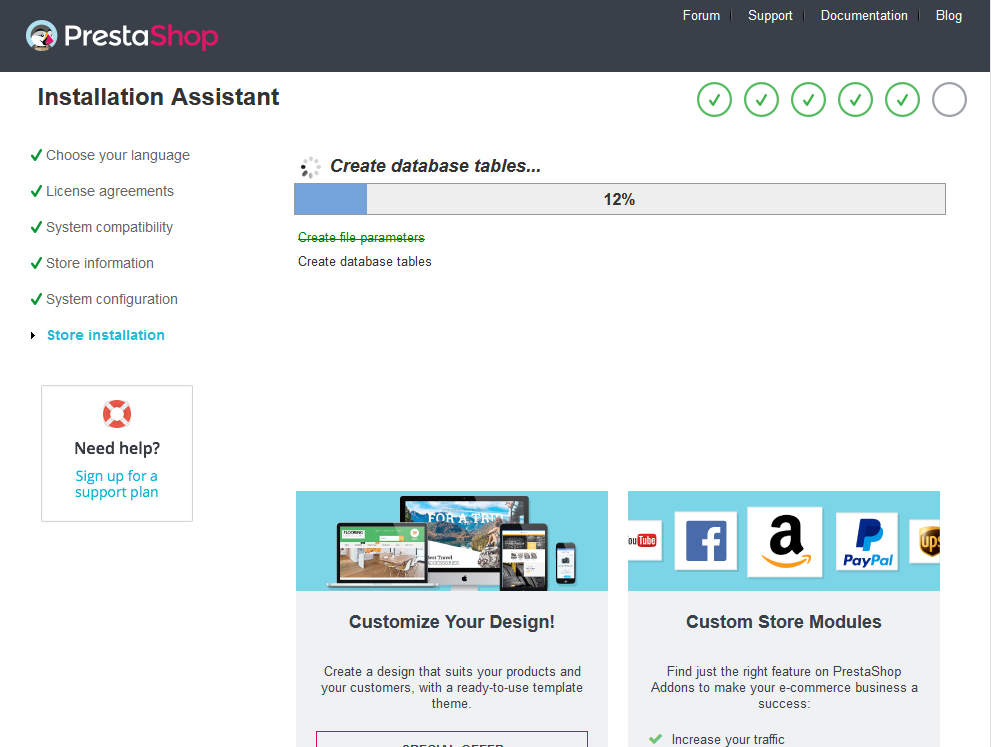Click the Customize Your Design! heading

452,622
